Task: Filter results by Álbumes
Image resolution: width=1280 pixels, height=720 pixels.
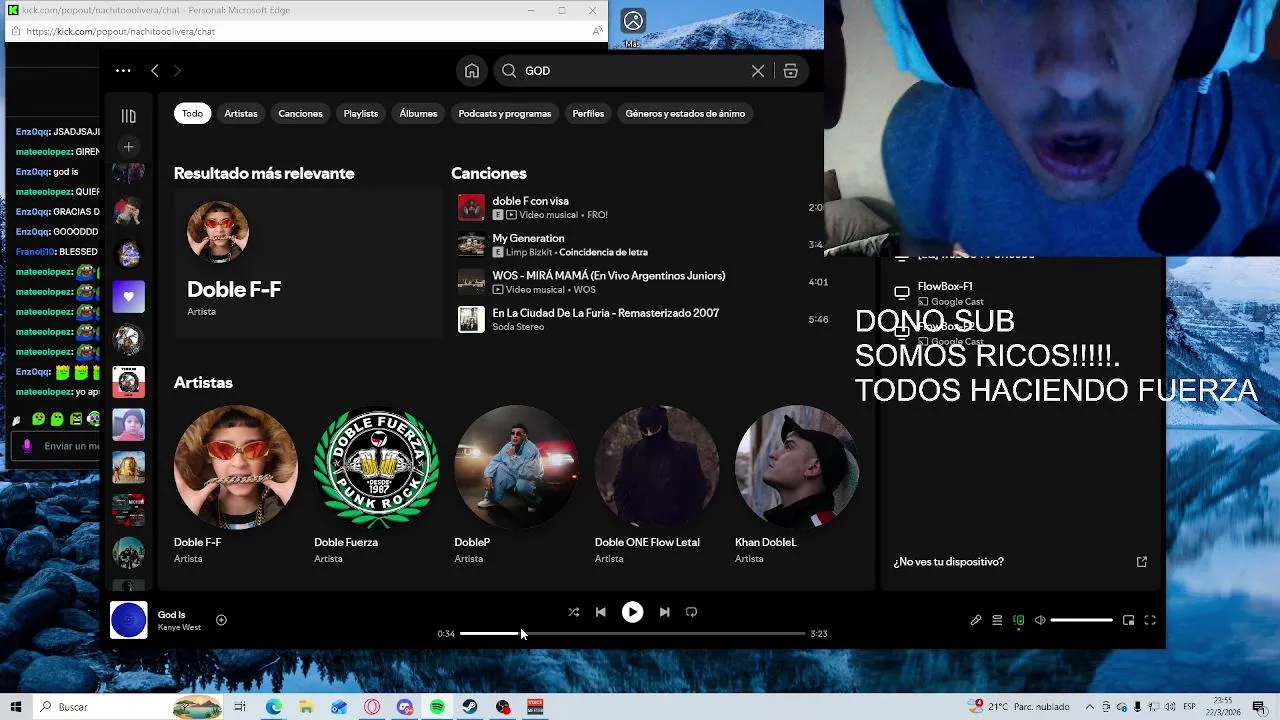Action: tap(418, 113)
